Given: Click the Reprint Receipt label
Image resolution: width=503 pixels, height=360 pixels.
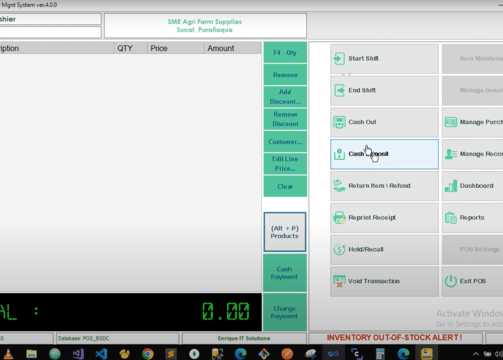Looking at the screenshot, I should pyautogui.click(x=372, y=217).
